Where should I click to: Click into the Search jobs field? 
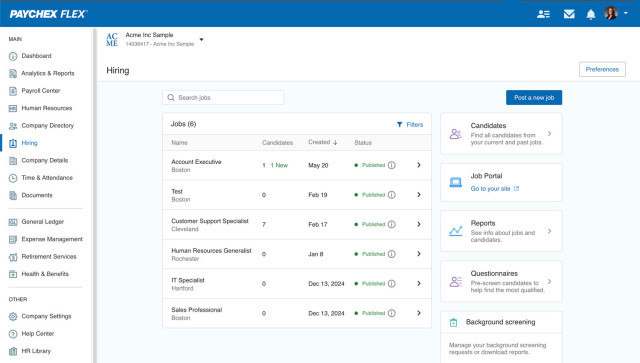pos(223,98)
